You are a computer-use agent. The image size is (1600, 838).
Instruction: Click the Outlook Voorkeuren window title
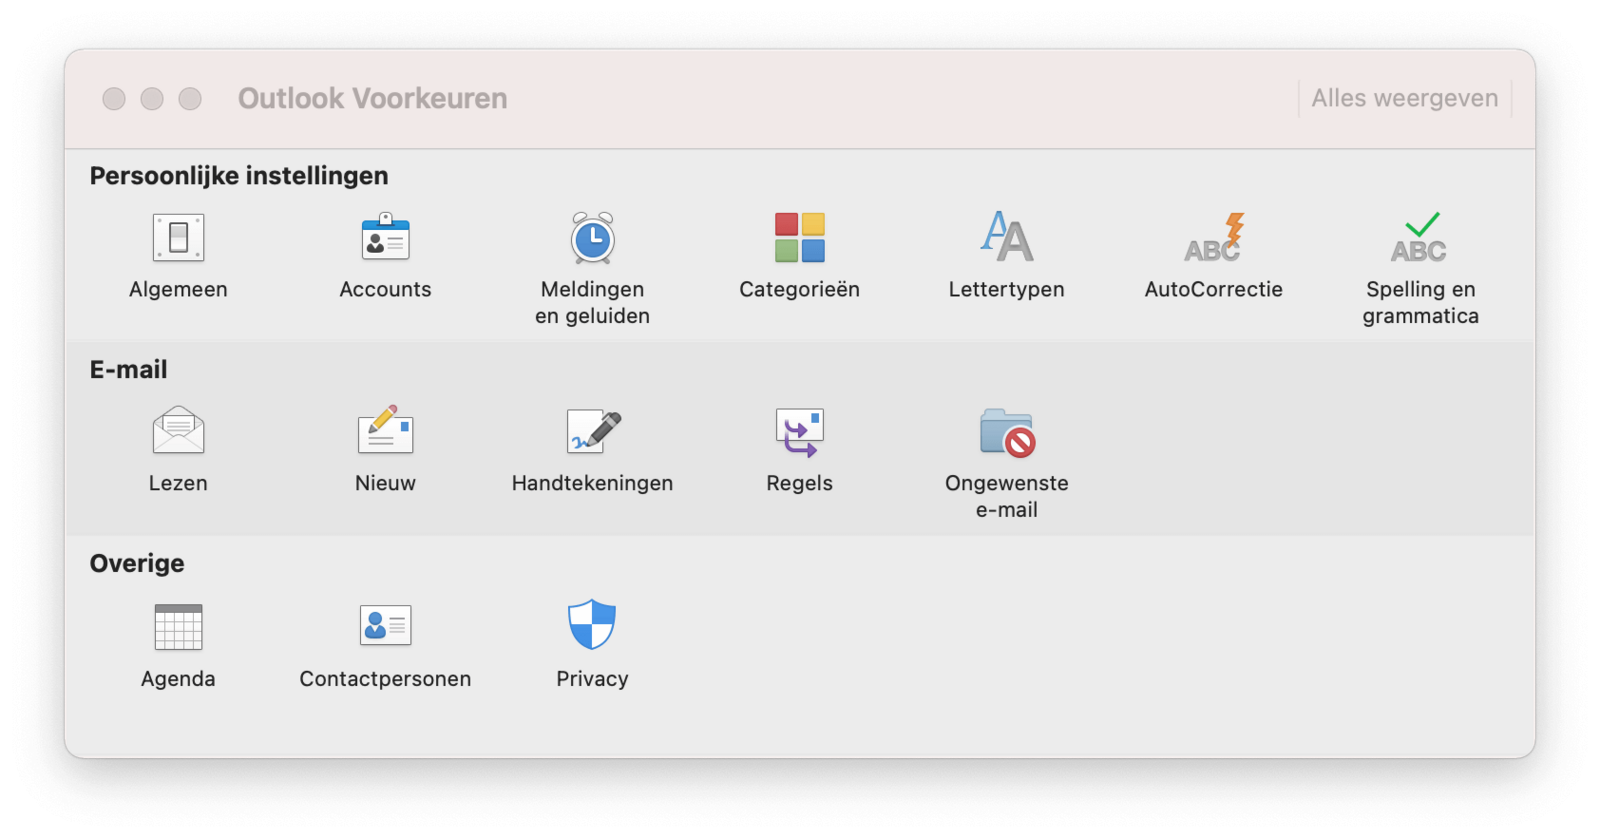pyautogui.click(x=372, y=98)
